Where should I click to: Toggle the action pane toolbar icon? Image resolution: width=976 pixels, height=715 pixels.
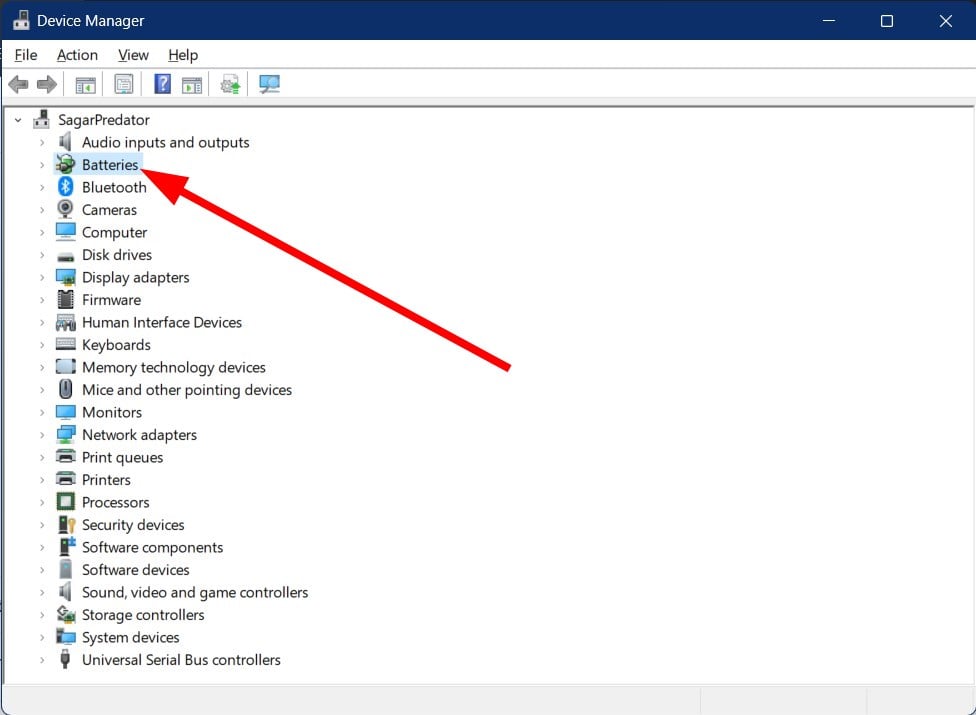[192, 85]
